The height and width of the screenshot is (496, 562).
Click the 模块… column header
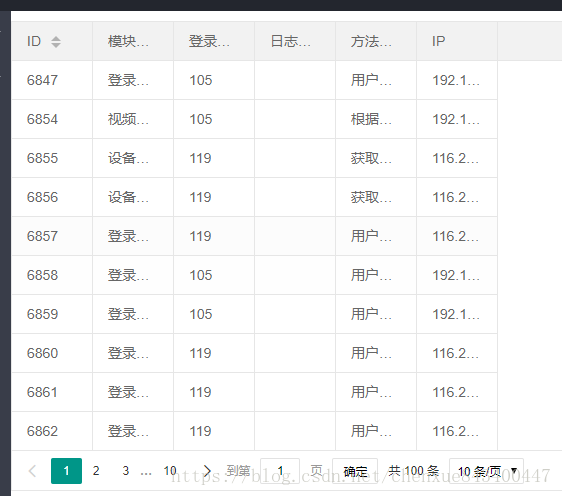click(133, 41)
